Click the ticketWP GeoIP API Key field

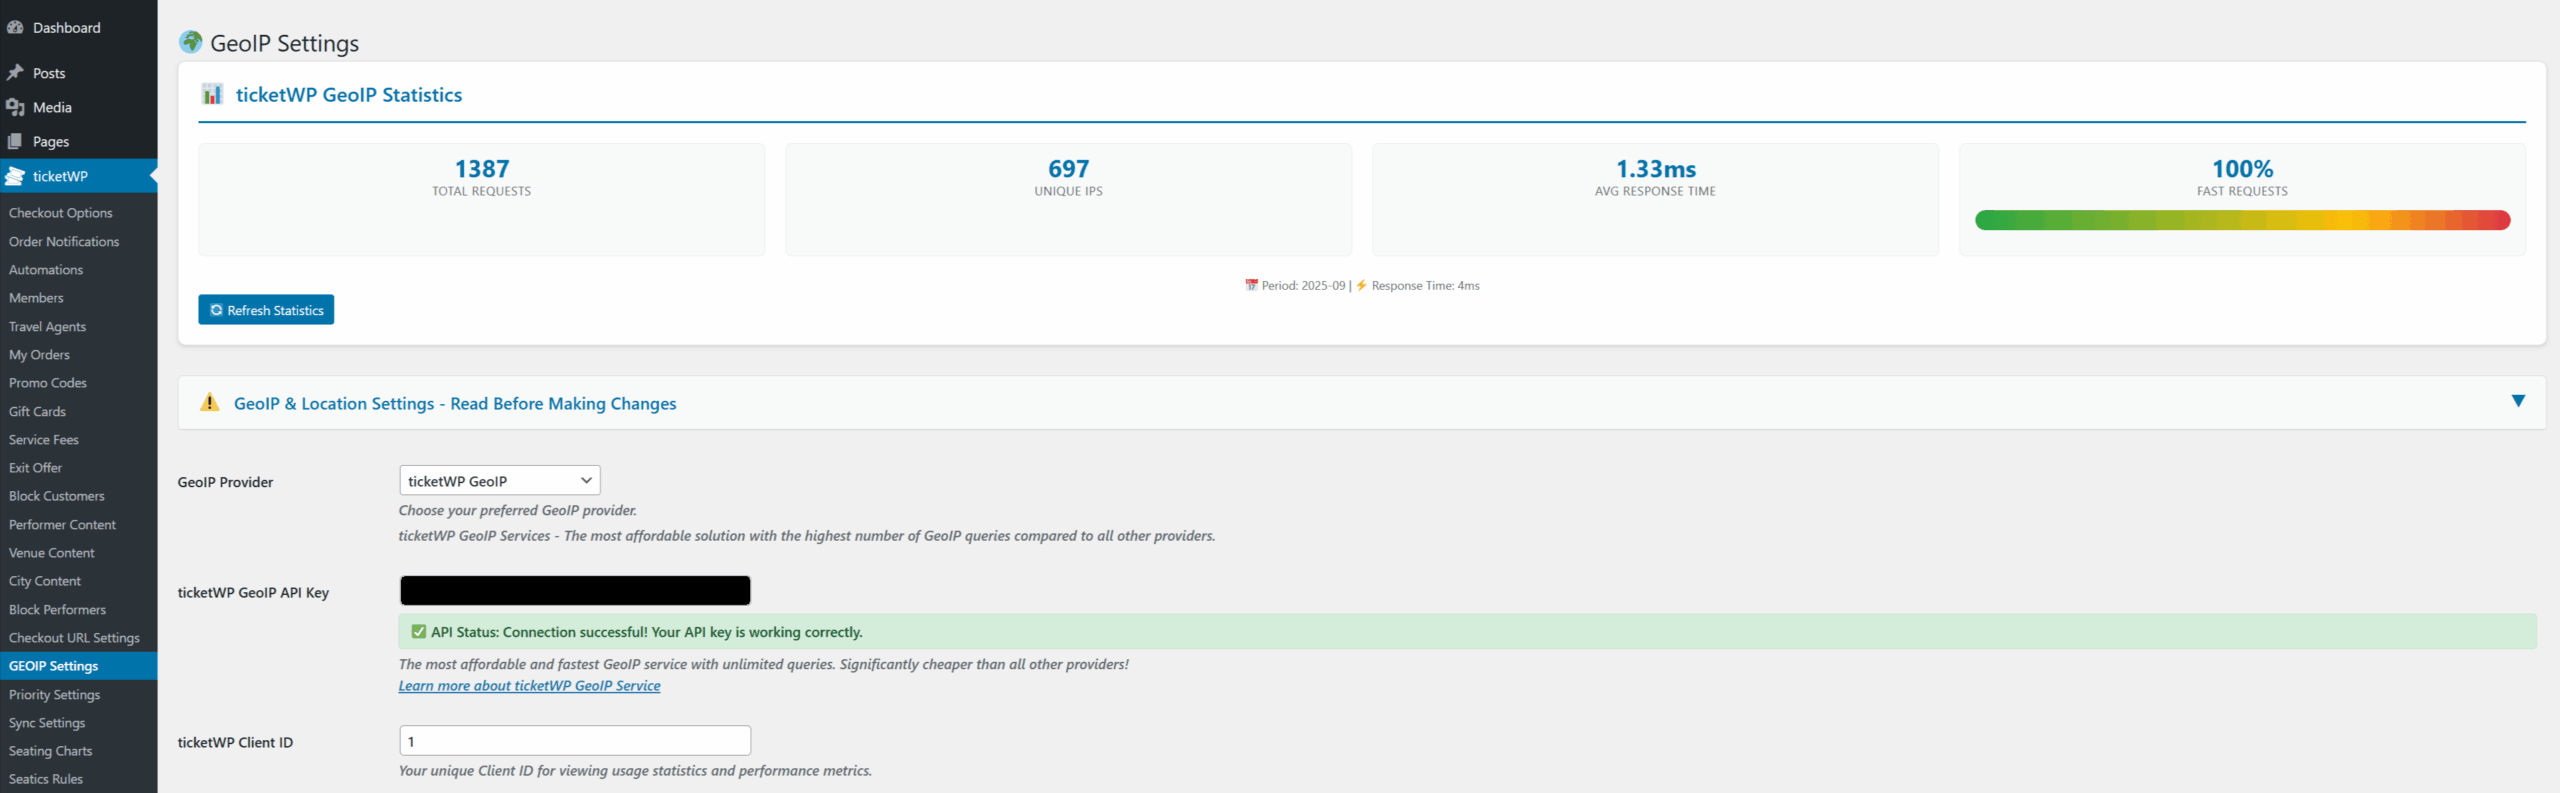pos(575,590)
